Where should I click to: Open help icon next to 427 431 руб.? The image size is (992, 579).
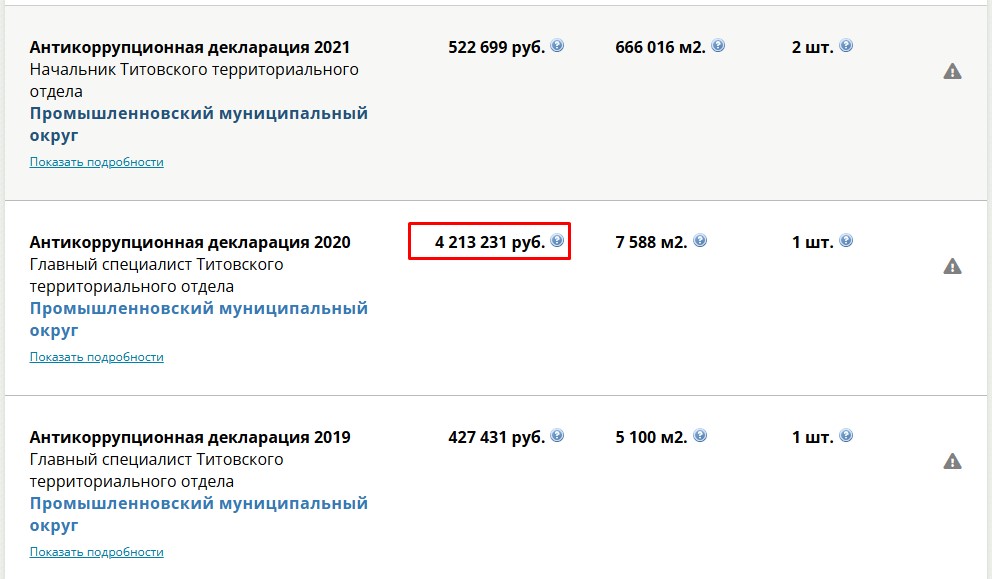click(x=557, y=435)
